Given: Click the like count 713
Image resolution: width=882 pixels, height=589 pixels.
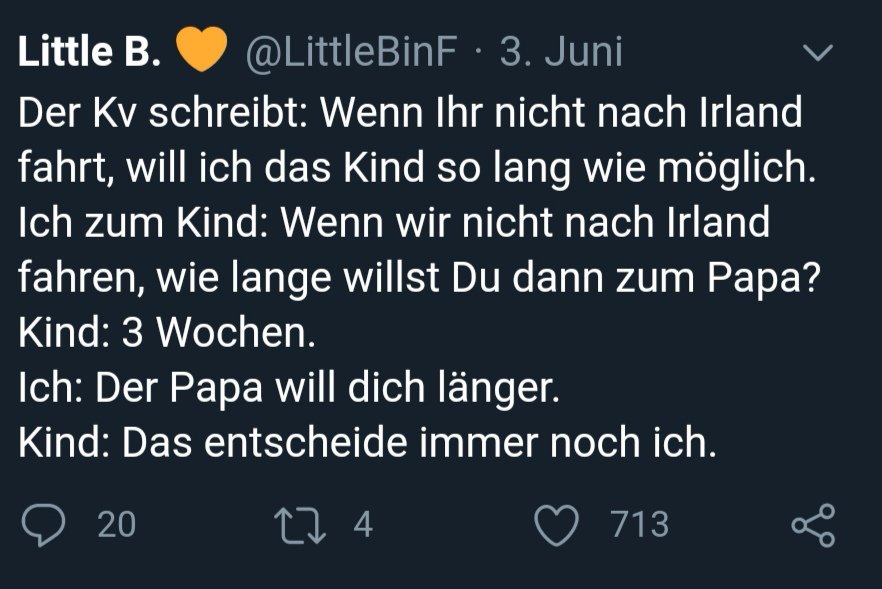Looking at the screenshot, I should [x=639, y=526].
